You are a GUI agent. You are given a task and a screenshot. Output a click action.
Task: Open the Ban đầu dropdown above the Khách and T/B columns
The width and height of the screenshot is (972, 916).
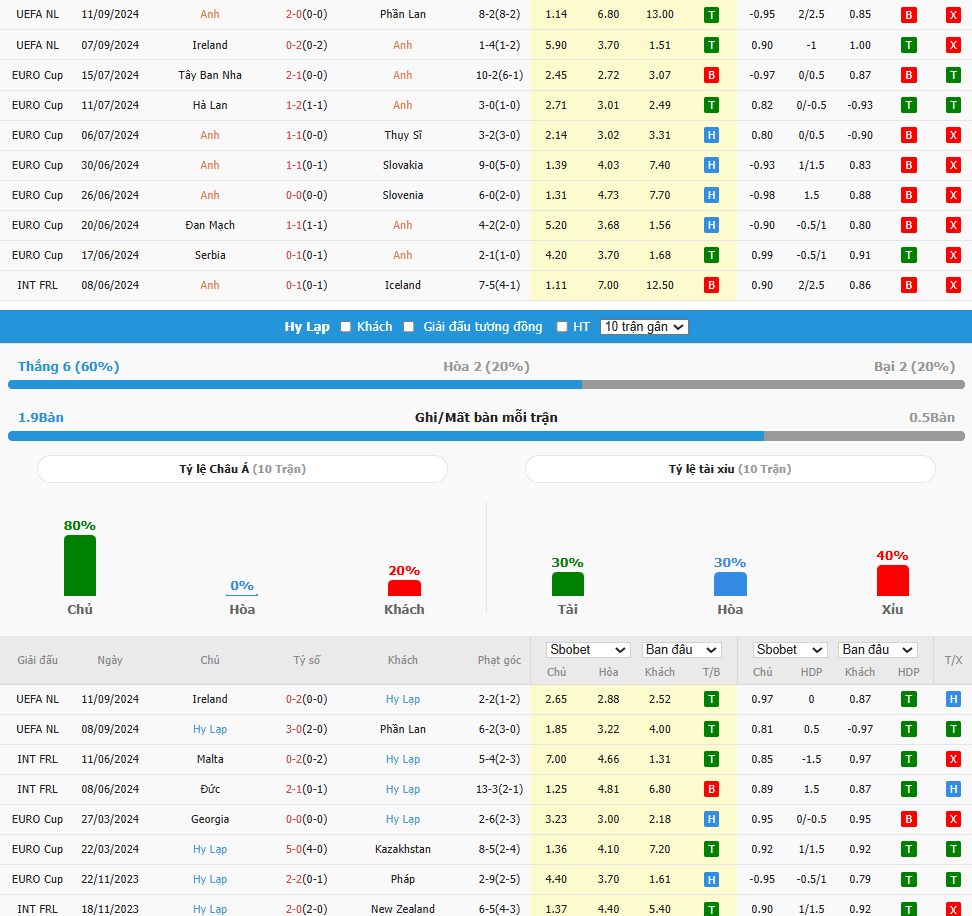pos(681,650)
